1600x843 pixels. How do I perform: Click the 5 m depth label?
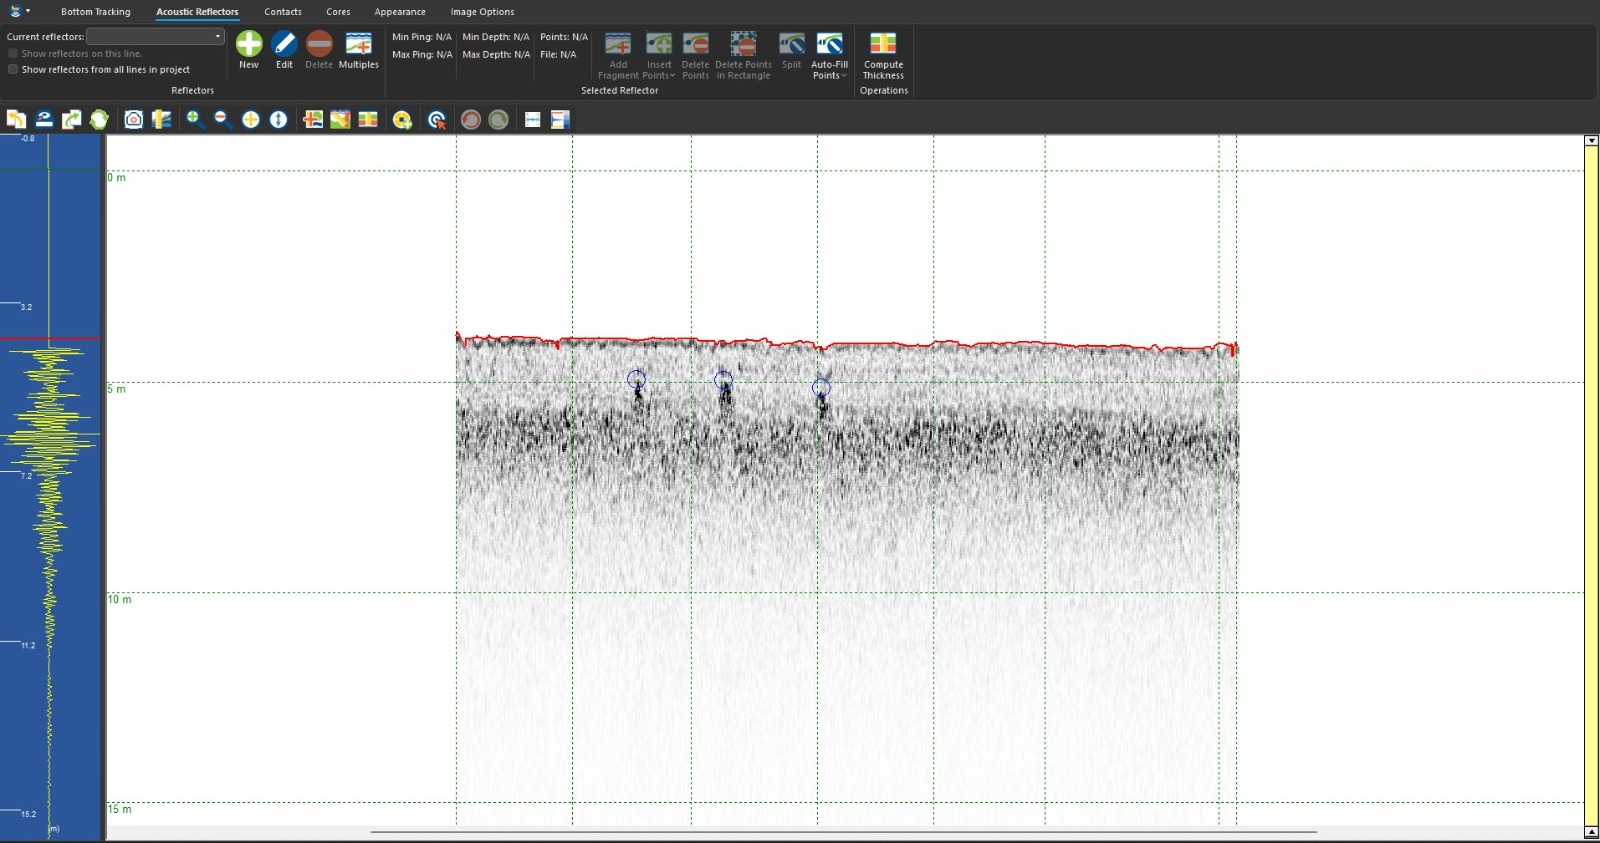(x=117, y=389)
